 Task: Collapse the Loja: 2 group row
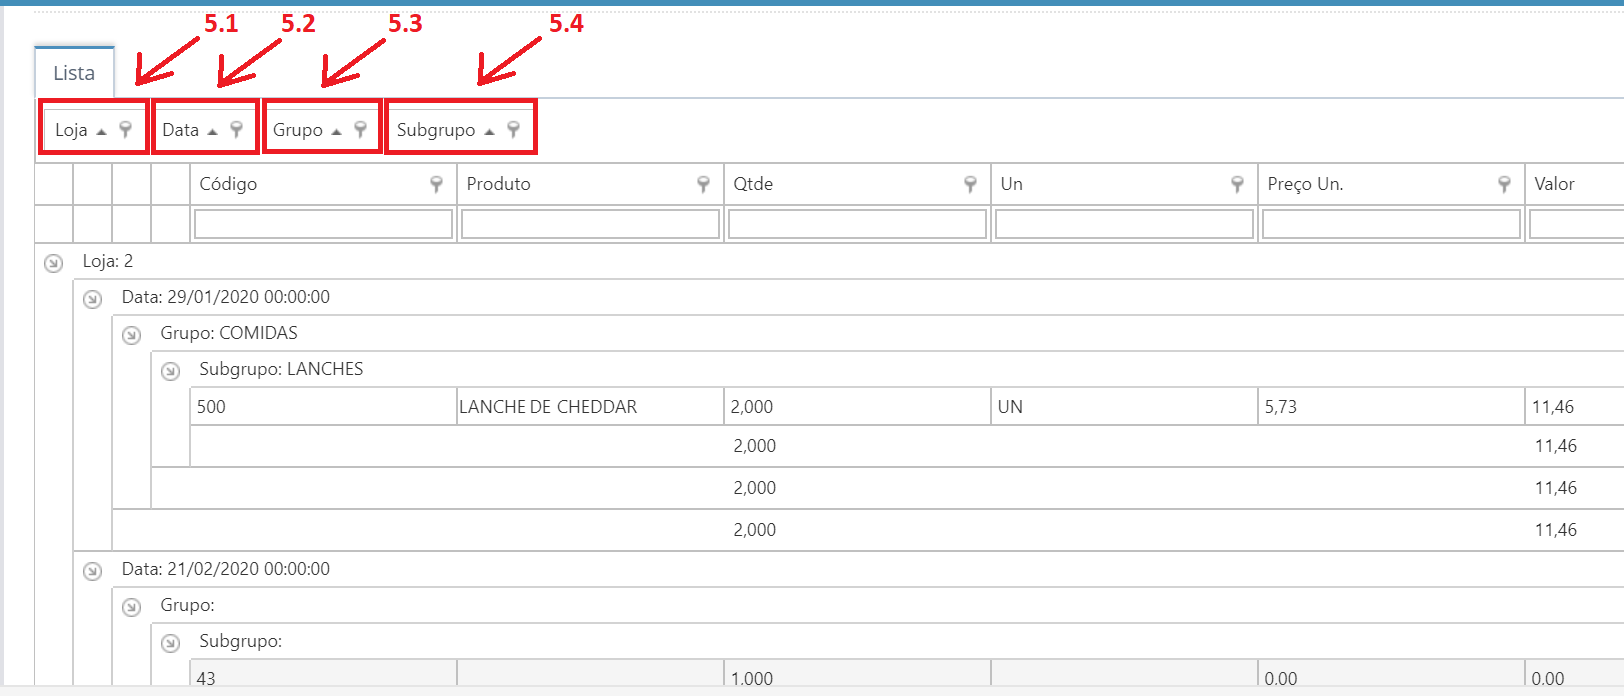(x=54, y=263)
